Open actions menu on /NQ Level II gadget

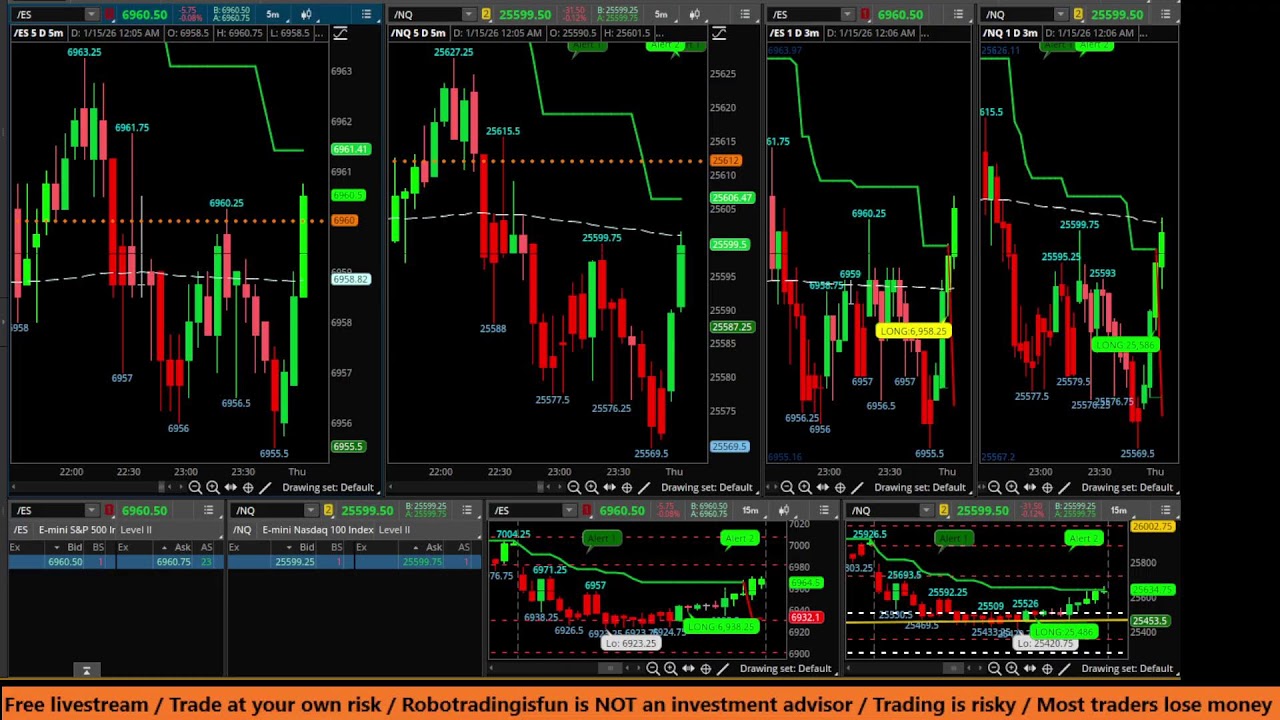tap(466, 510)
